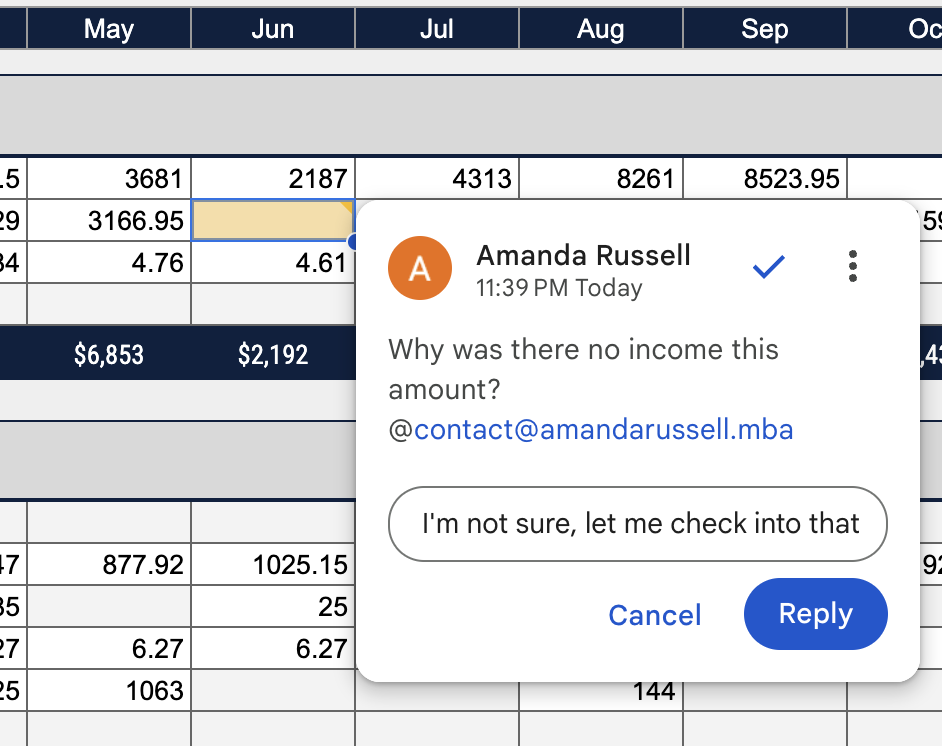Click the cell containing 3166.95

109,221
